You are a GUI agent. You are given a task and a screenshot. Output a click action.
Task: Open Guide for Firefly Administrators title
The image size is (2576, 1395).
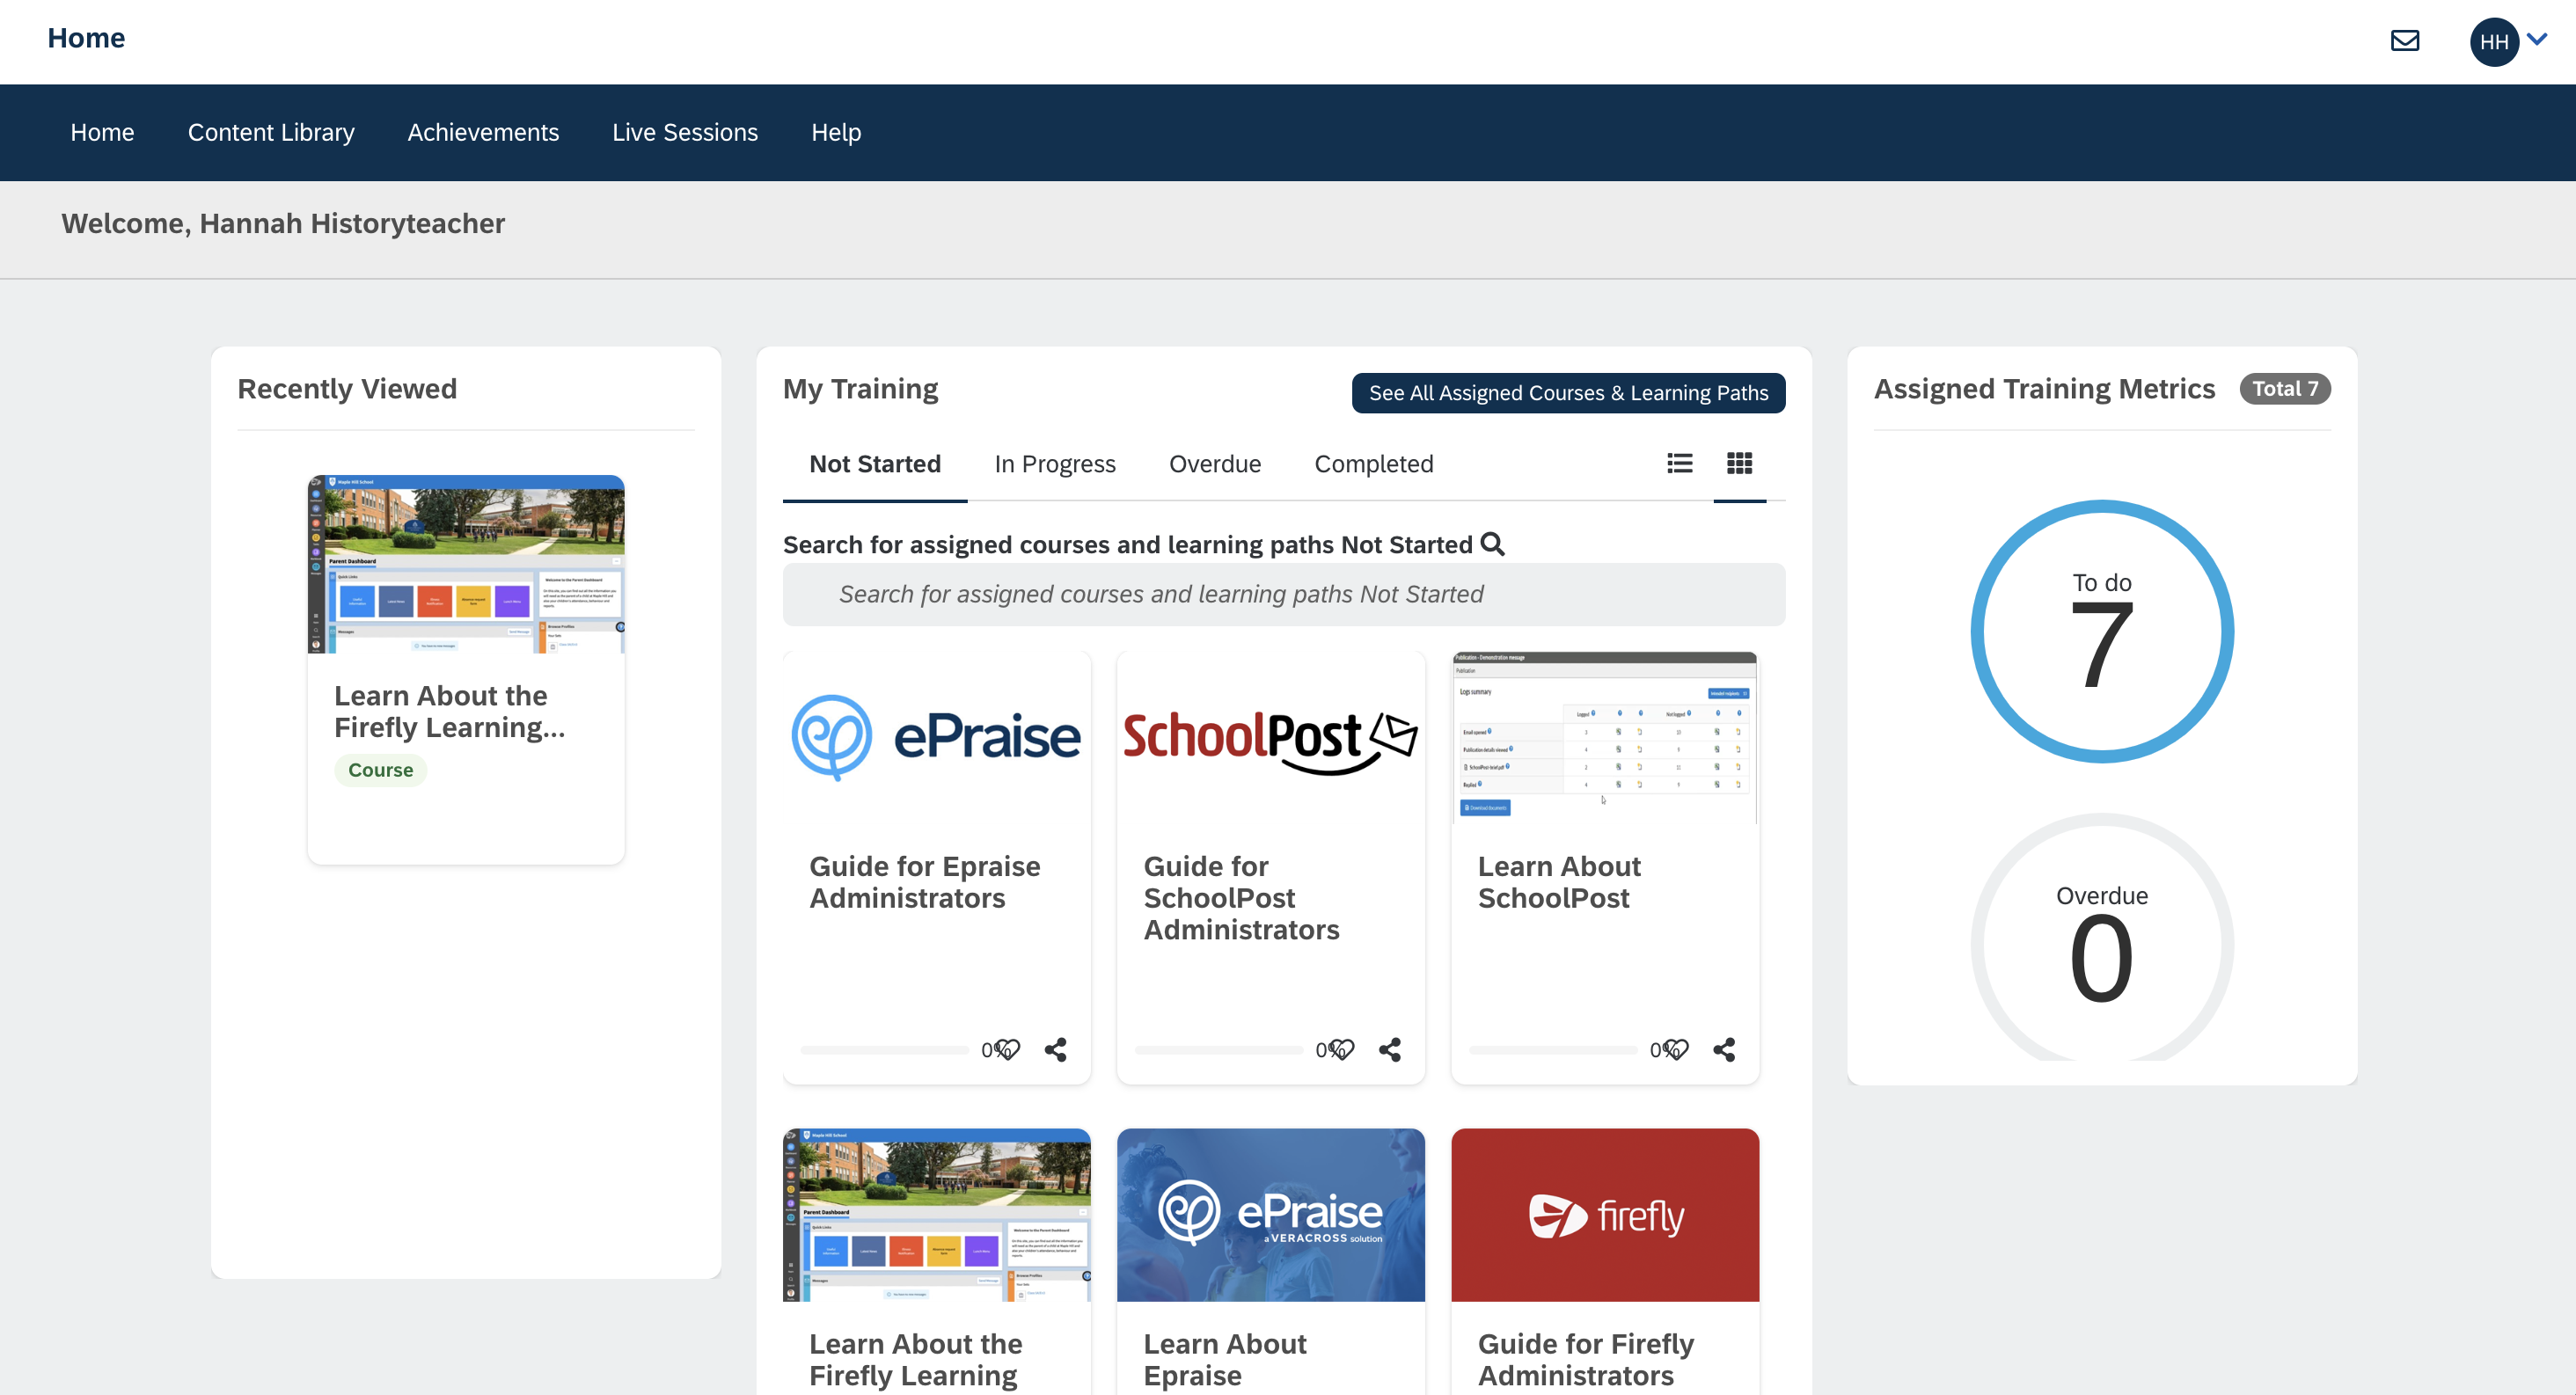1586,1360
